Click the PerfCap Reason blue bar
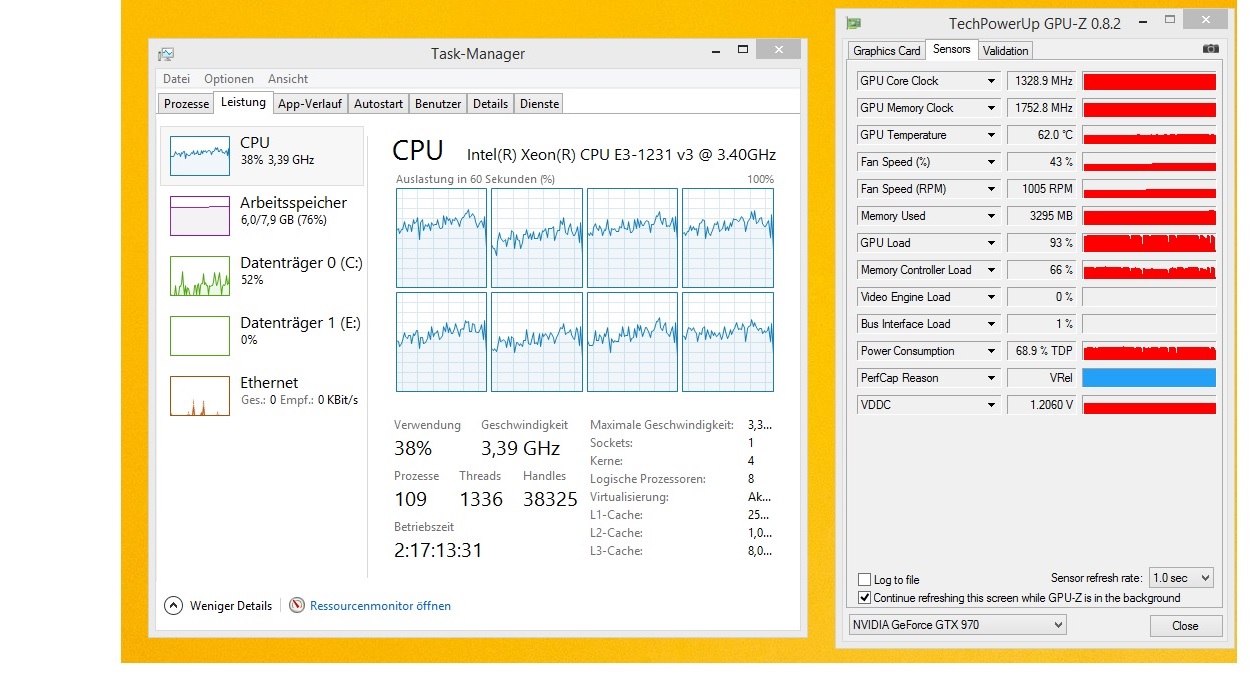The height and width of the screenshot is (674, 1259). [1149, 378]
